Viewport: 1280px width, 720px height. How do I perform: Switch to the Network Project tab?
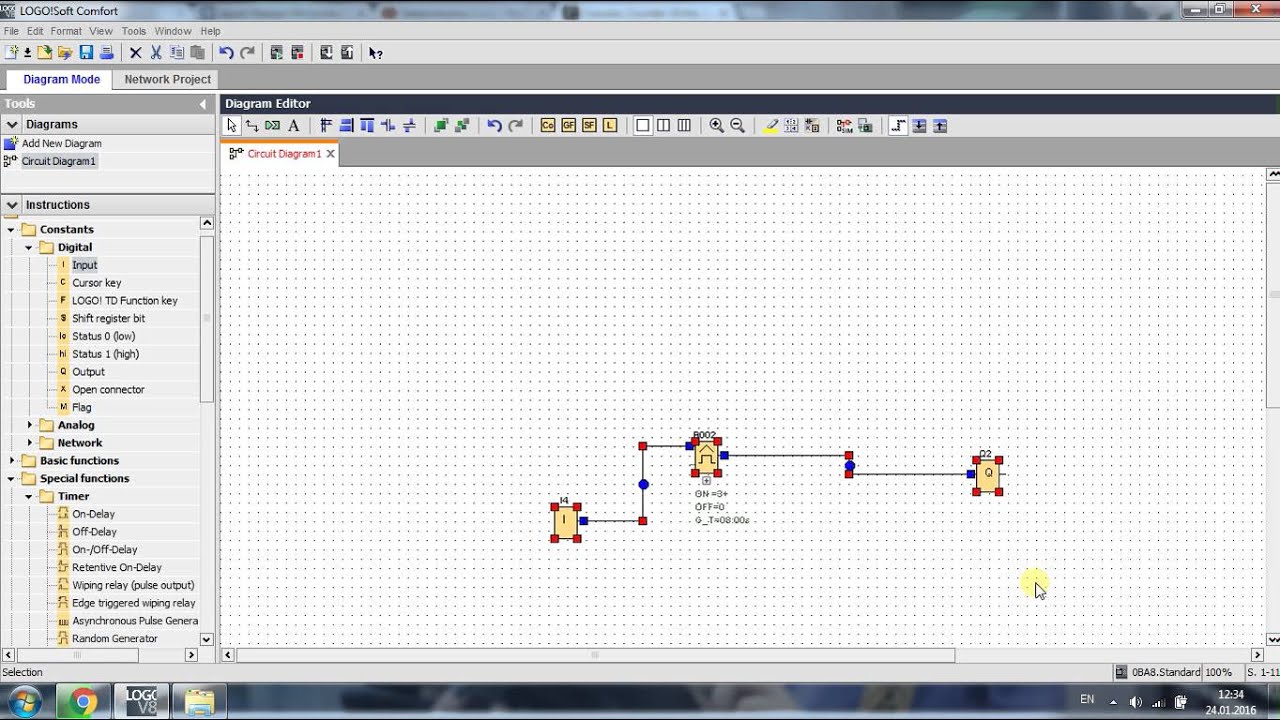(x=168, y=79)
